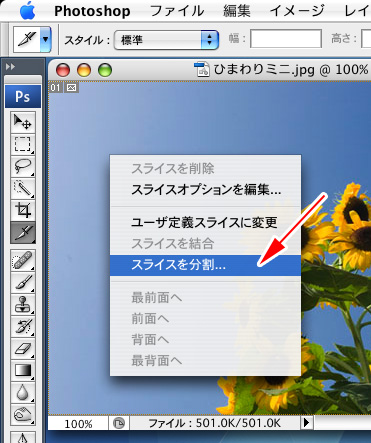Screen dimensions: 371x443
Task: Select the History Brush tool
Action: tap(23, 327)
